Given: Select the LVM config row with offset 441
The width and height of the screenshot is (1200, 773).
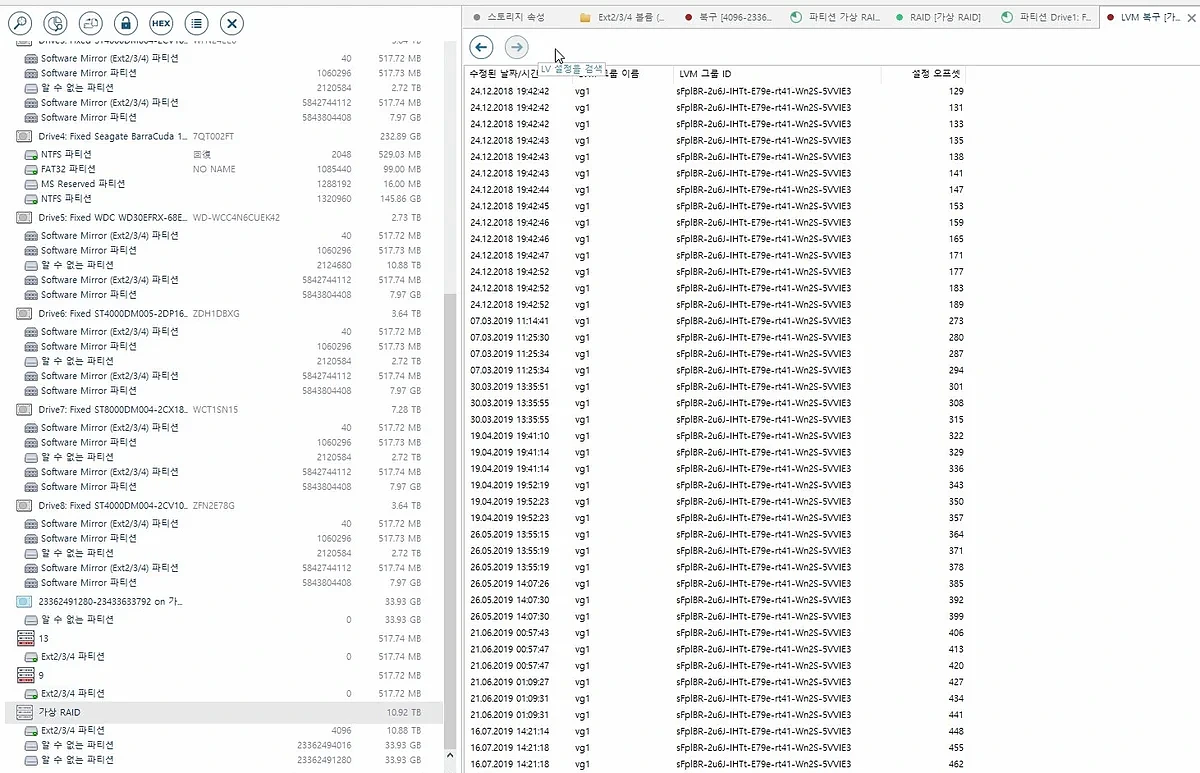Looking at the screenshot, I should 716,715.
